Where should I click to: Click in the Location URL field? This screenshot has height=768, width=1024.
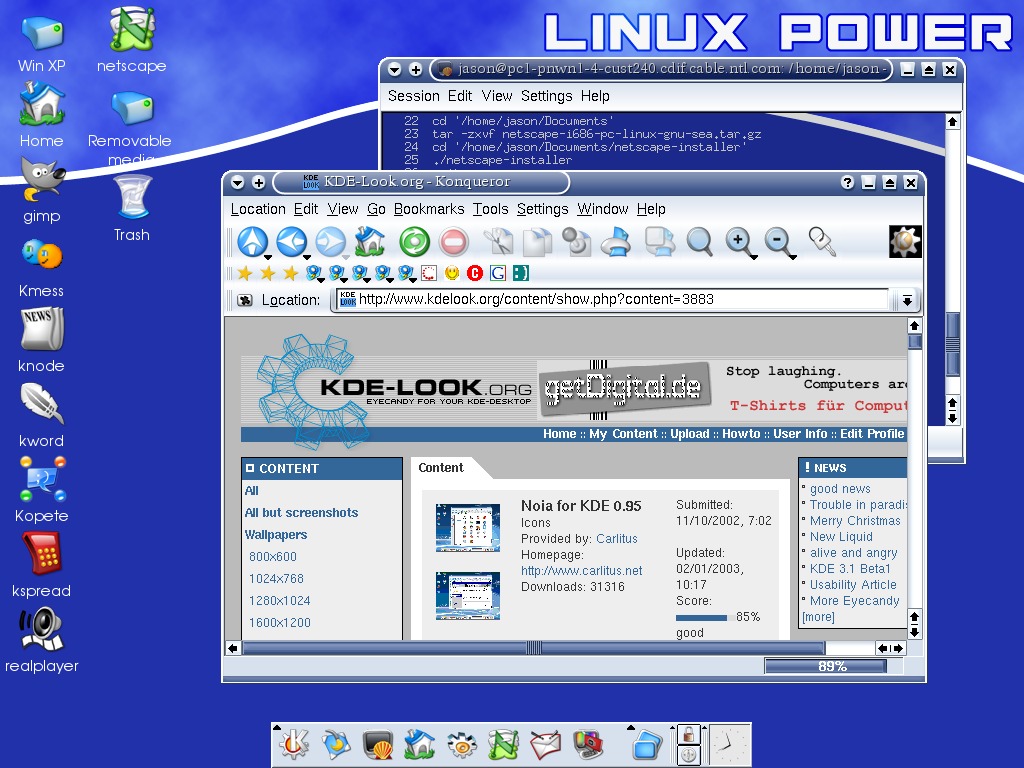click(x=614, y=300)
